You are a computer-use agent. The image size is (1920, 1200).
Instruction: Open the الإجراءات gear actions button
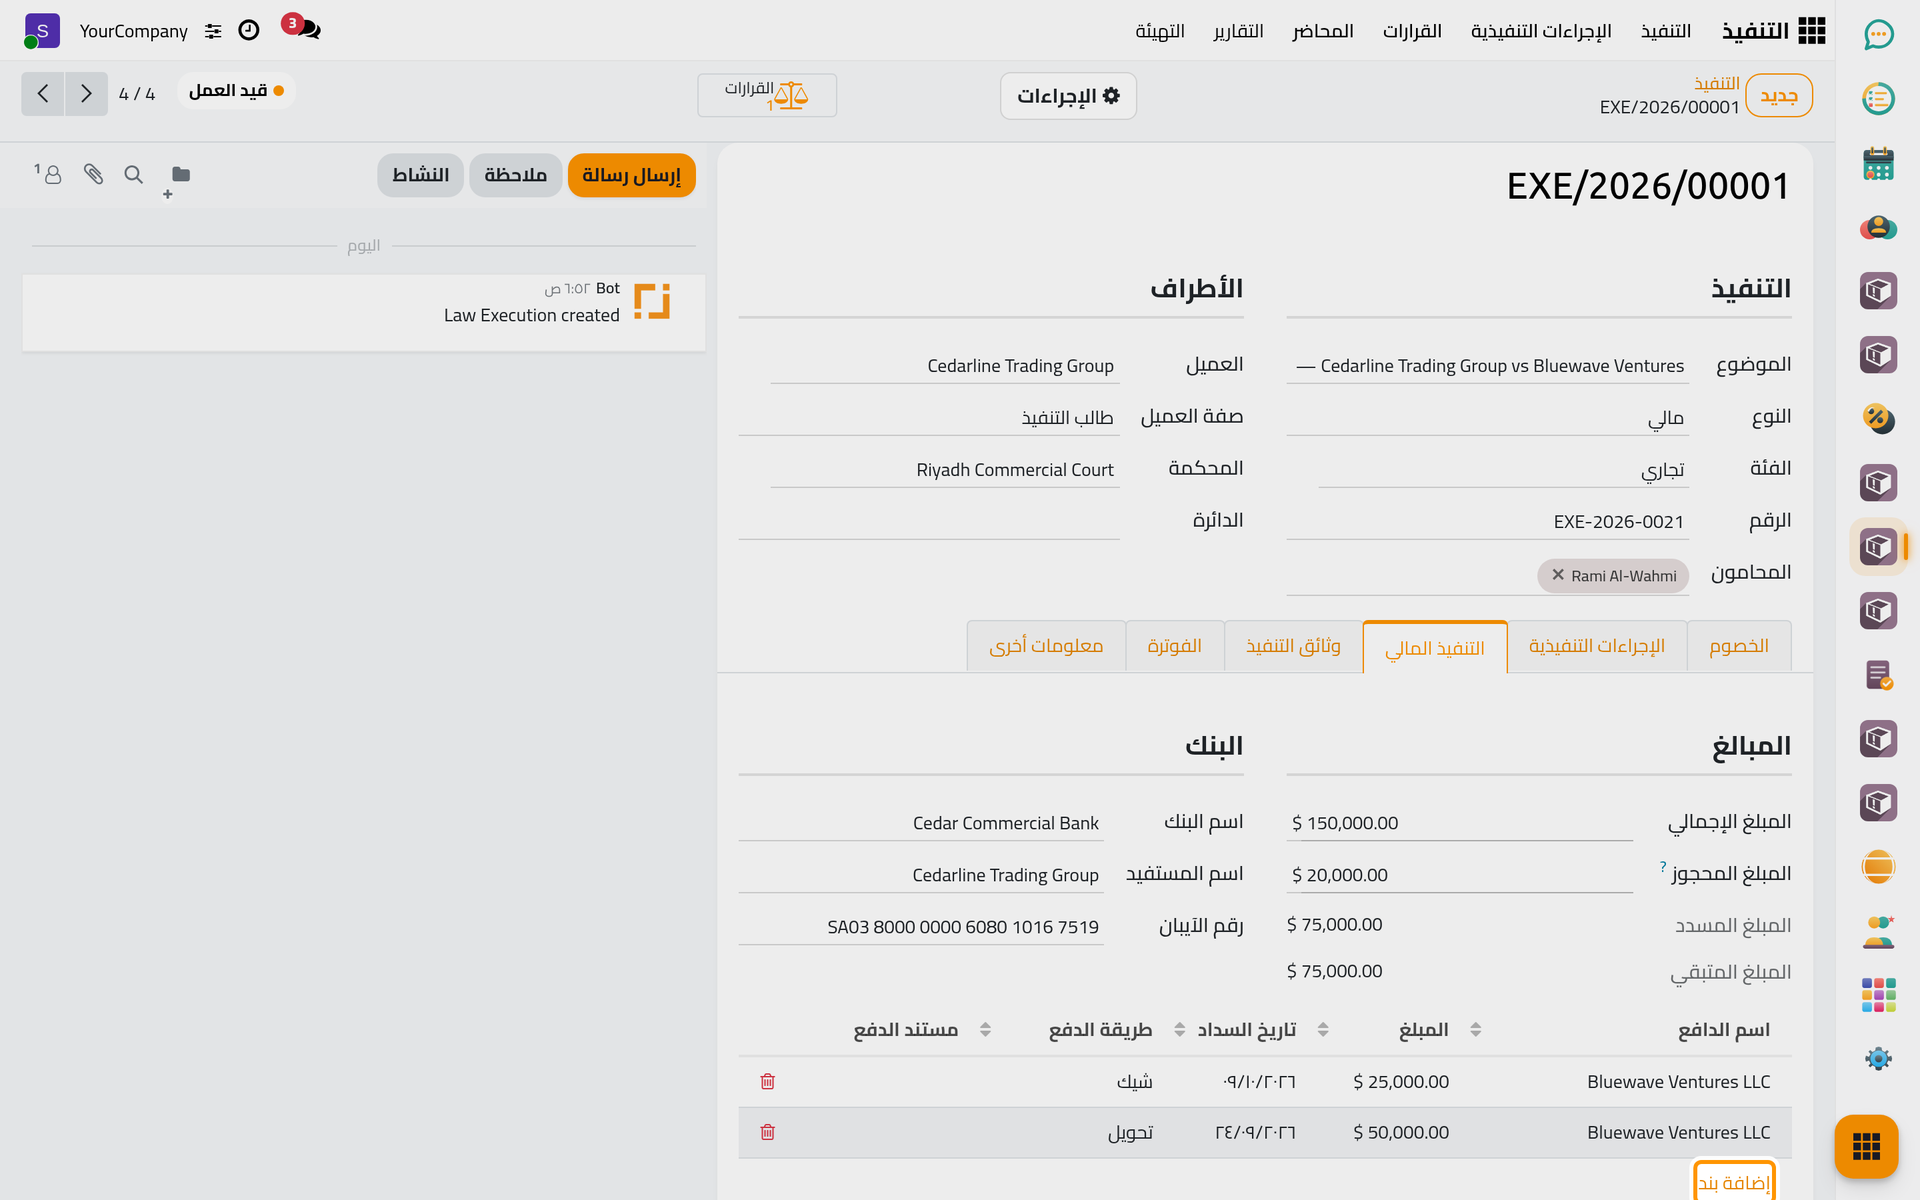click(x=1068, y=96)
